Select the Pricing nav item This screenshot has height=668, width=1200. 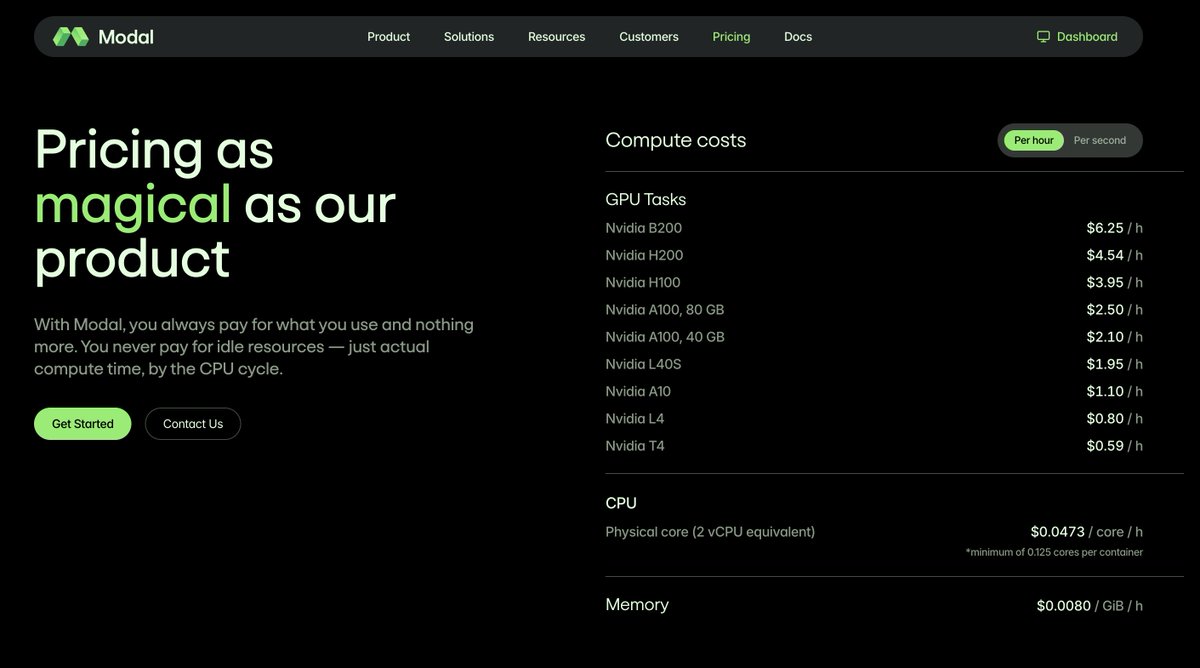tap(731, 37)
